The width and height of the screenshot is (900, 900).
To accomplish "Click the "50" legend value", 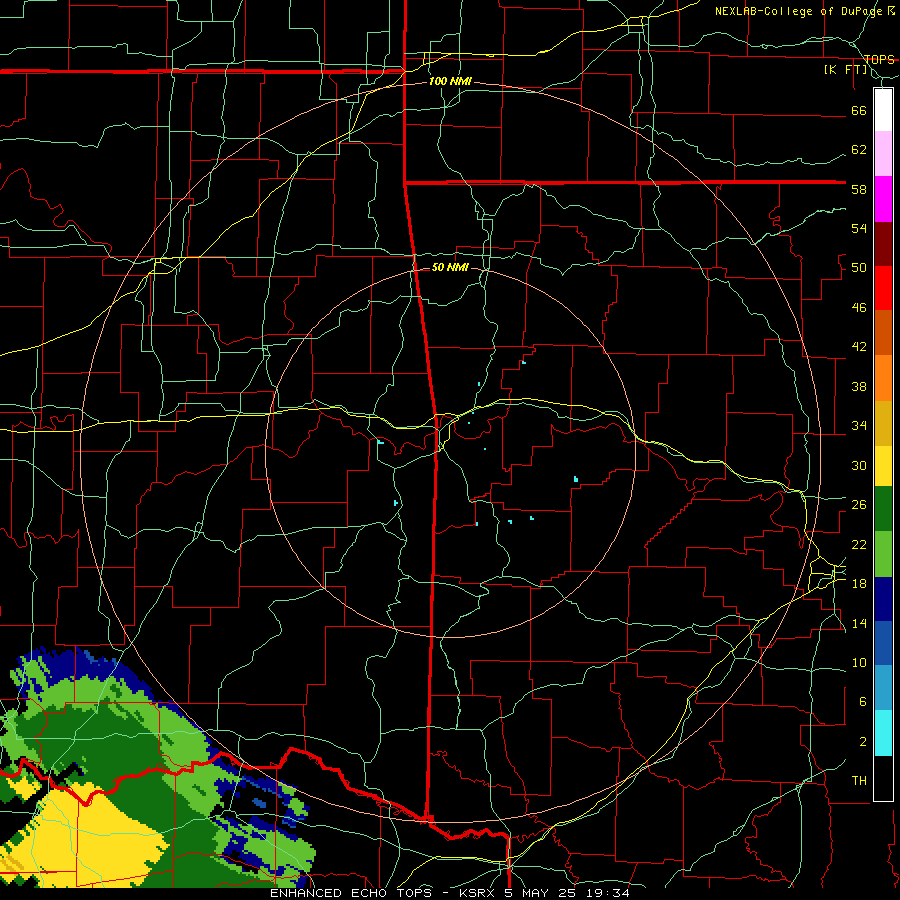I will coord(859,268).
